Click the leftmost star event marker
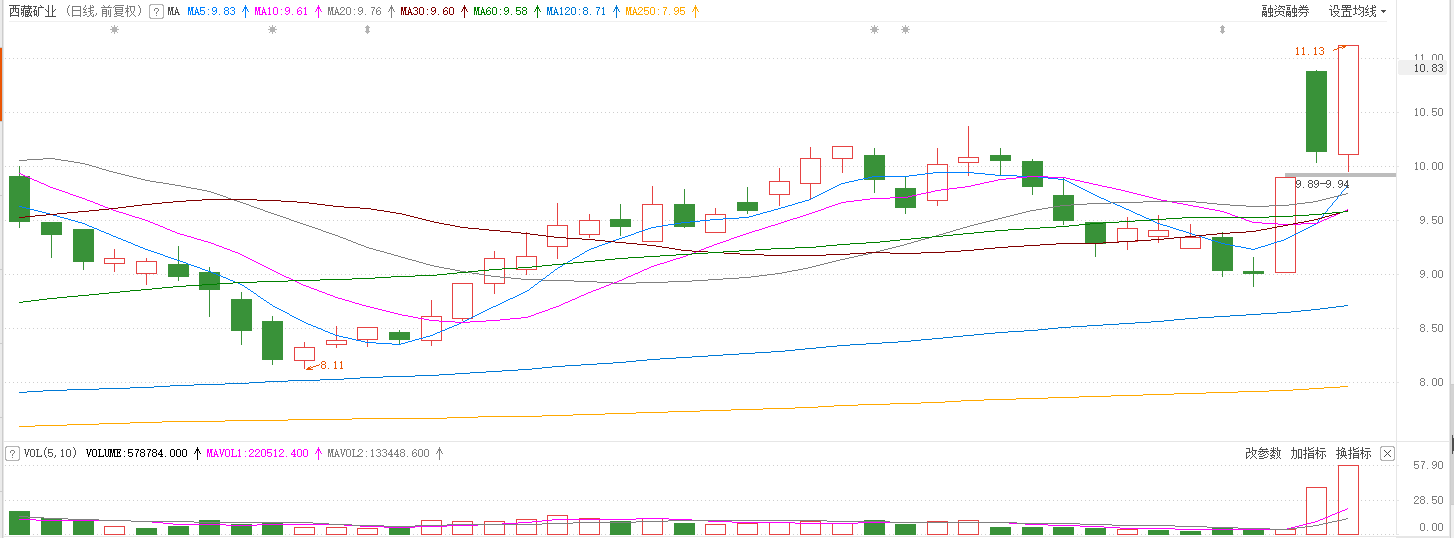The width and height of the screenshot is (1454, 538). pyautogui.click(x=114, y=30)
